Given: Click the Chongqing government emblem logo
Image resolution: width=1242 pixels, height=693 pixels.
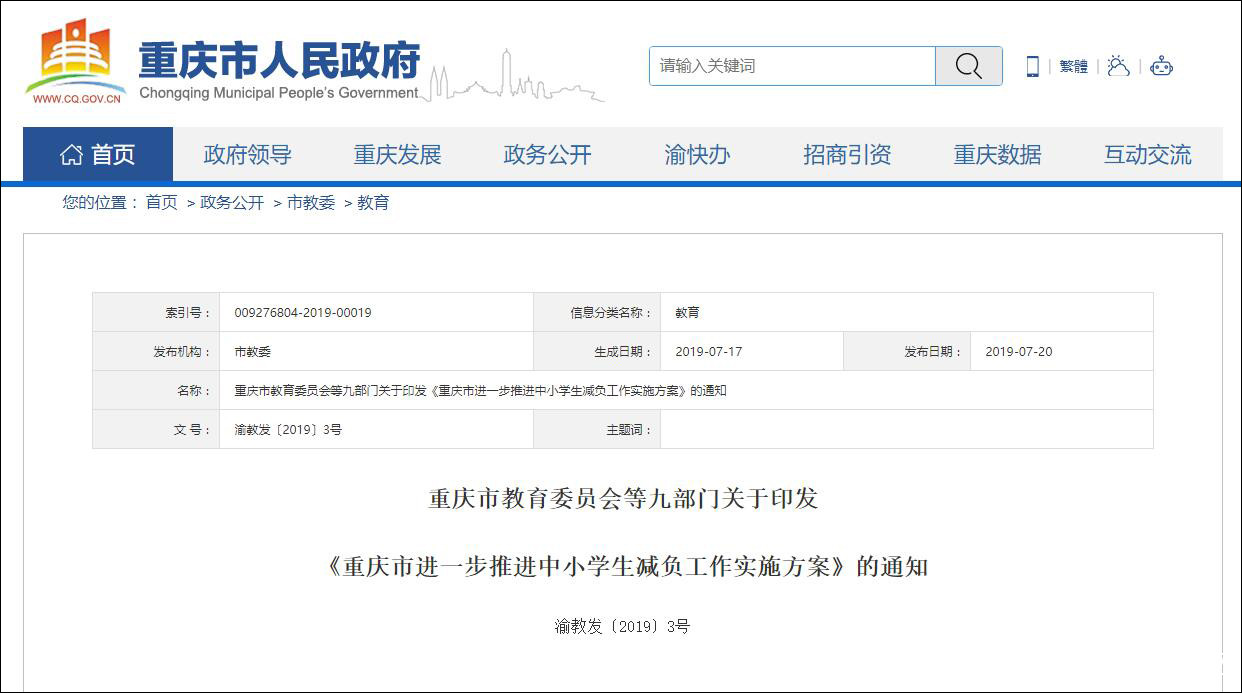Looking at the screenshot, I should (x=77, y=62).
